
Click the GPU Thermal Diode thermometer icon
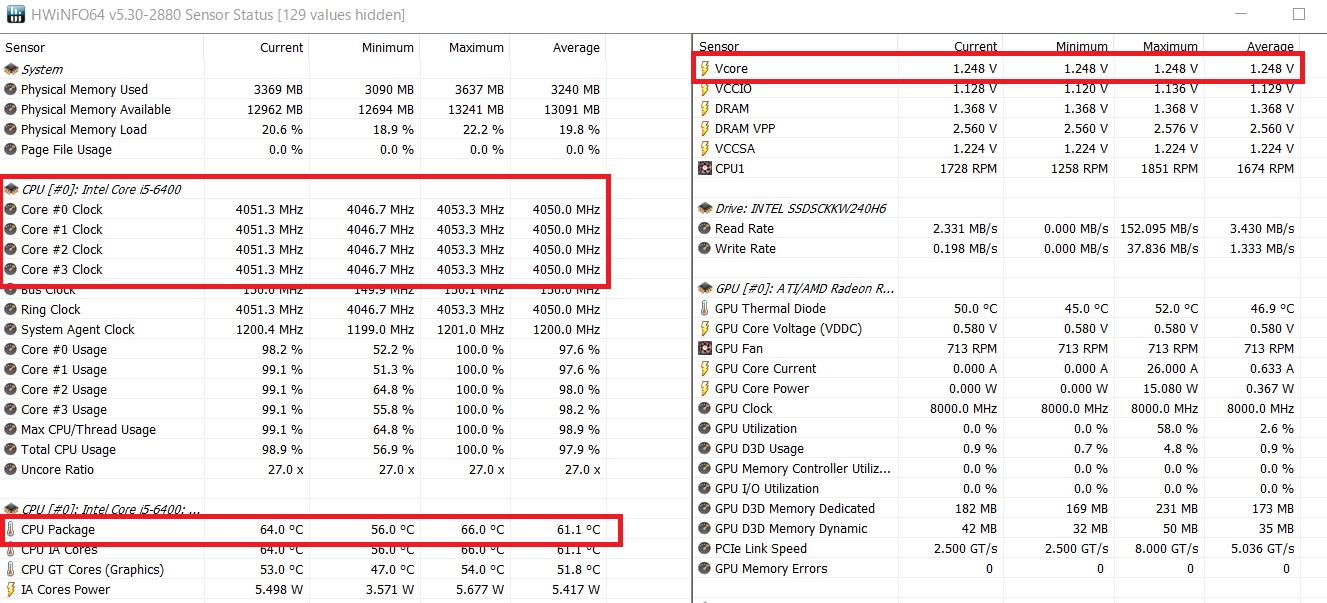coord(705,308)
